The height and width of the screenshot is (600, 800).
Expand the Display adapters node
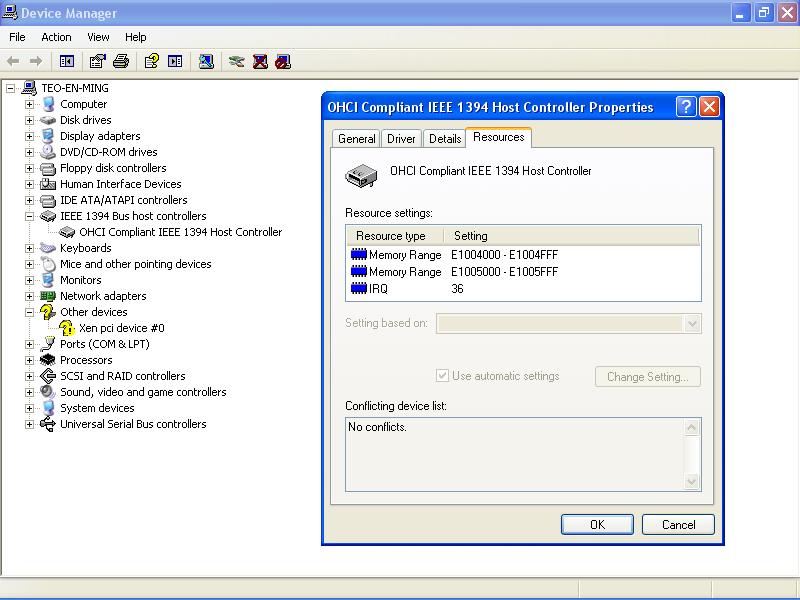(x=30, y=136)
